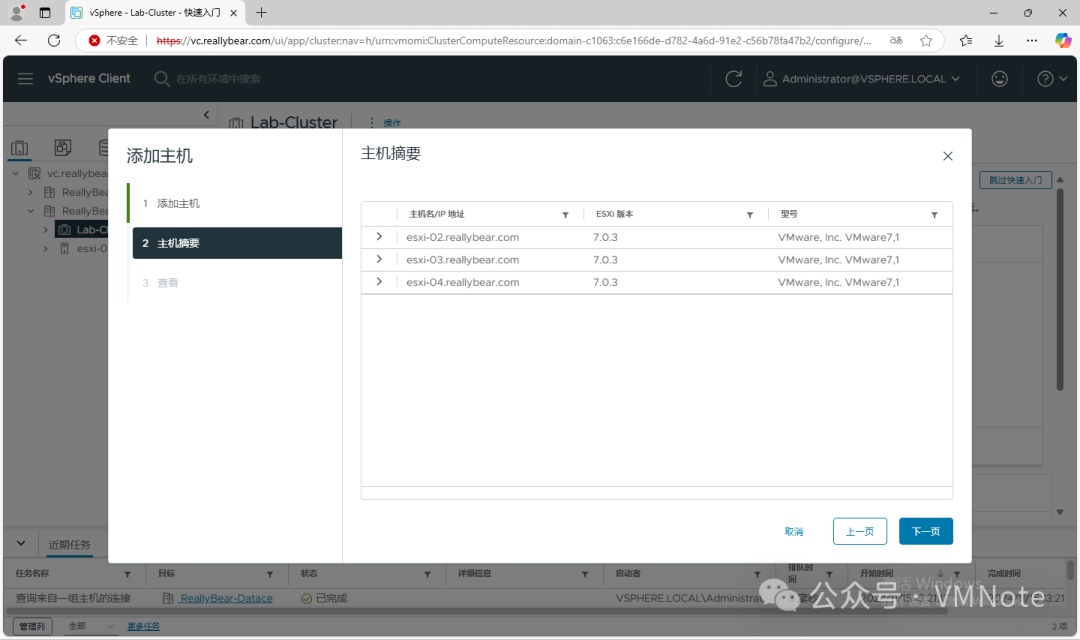Open the feedback smiley icon
The image size is (1080, 640).
click(x=999, y=79)
